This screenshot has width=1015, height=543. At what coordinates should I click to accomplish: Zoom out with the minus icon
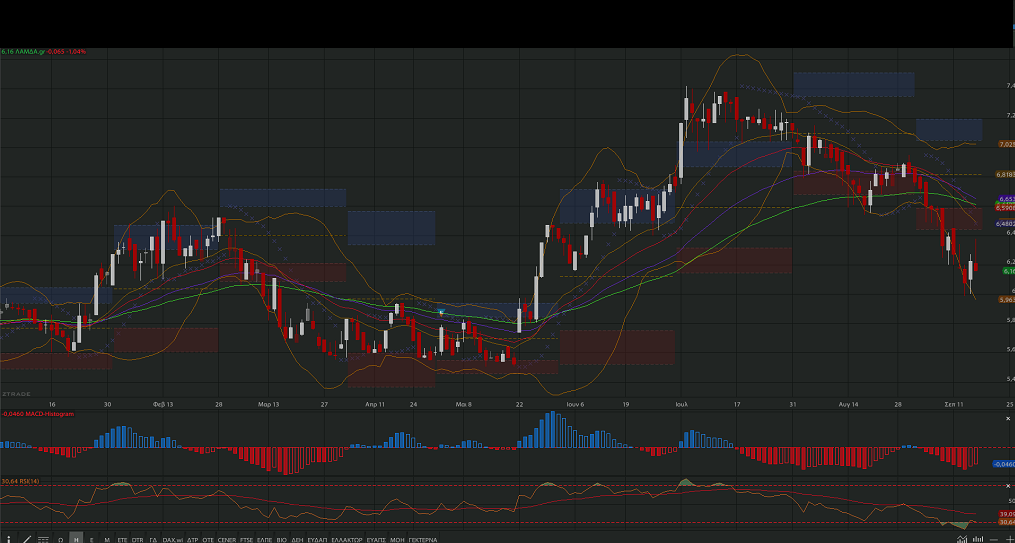pyautogui.click(x=994, y=540)
